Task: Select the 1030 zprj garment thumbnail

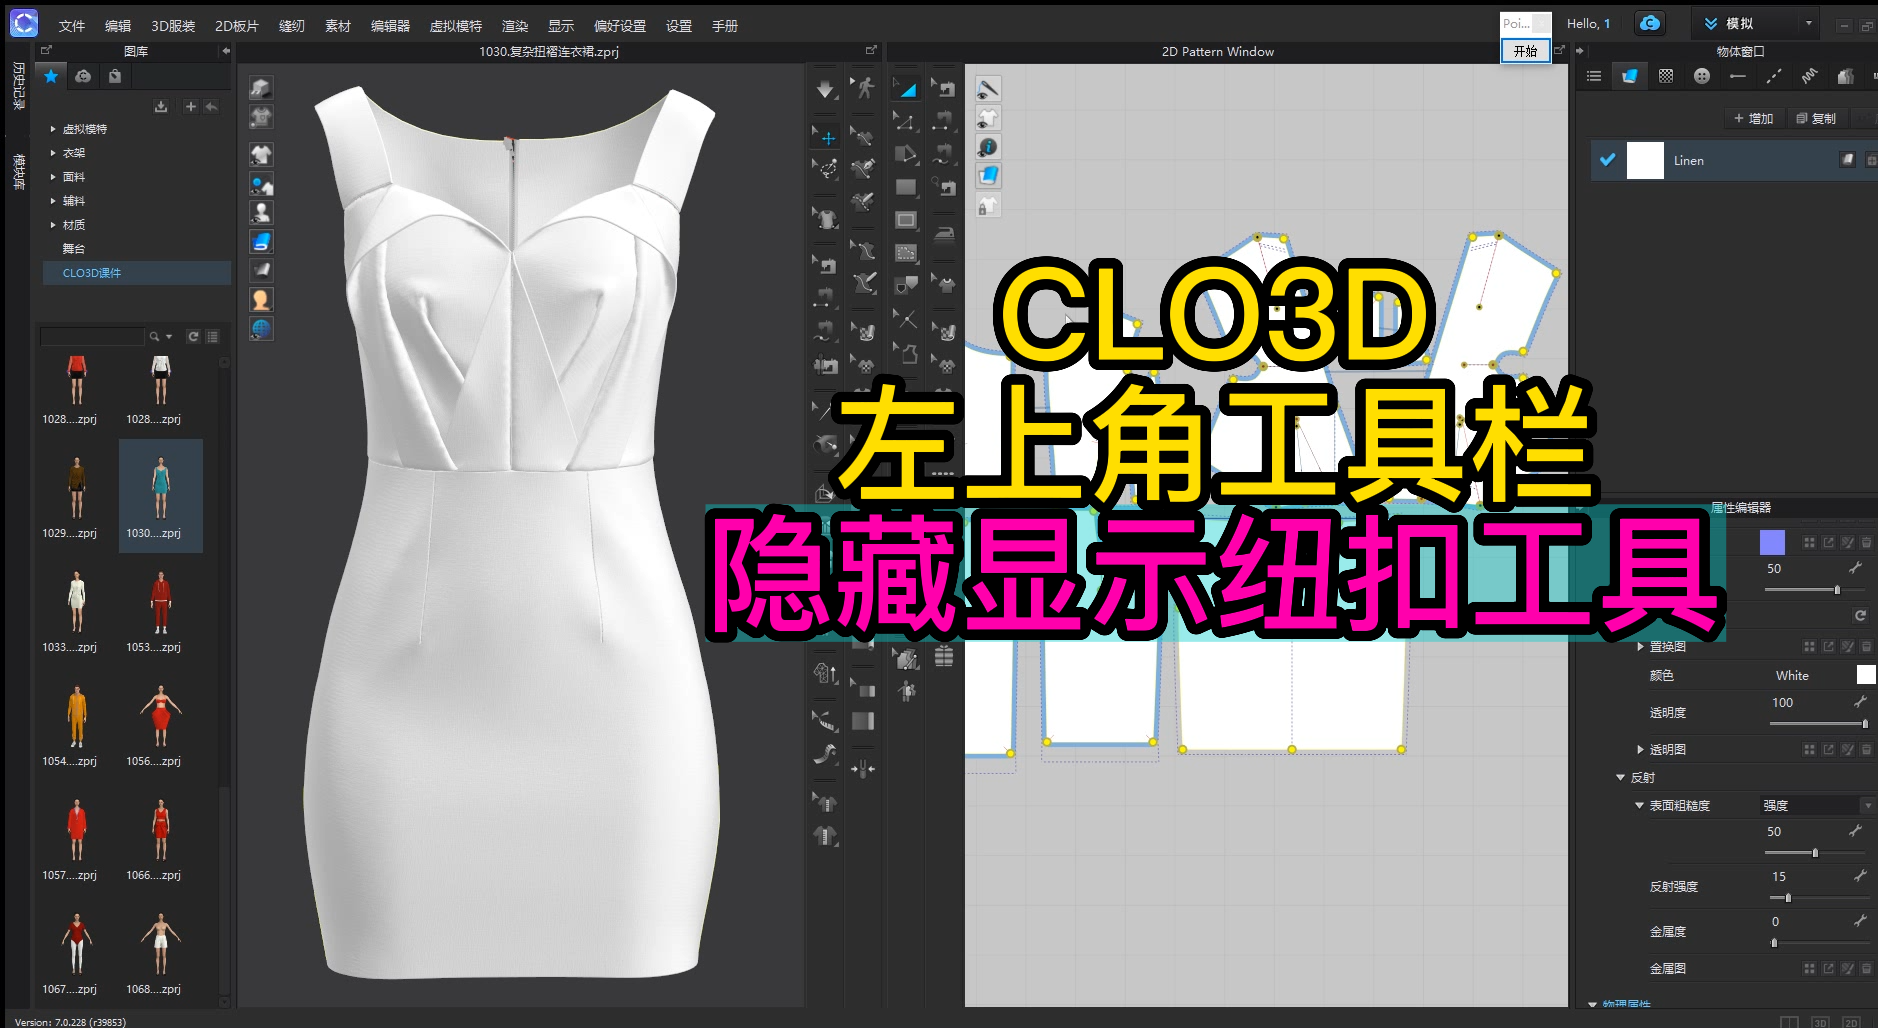Action: 161,496
